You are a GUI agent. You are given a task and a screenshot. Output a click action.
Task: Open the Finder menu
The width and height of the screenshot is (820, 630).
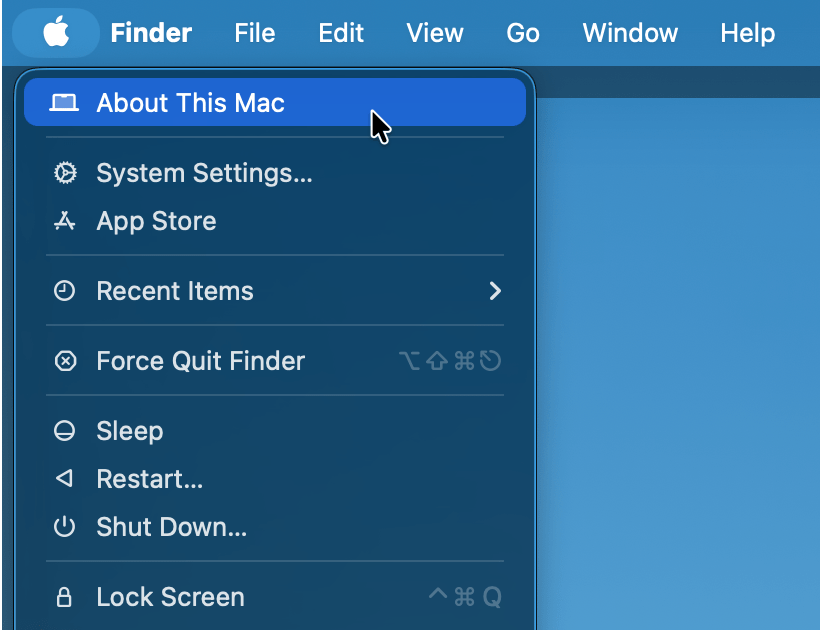(x=151, y=33)
